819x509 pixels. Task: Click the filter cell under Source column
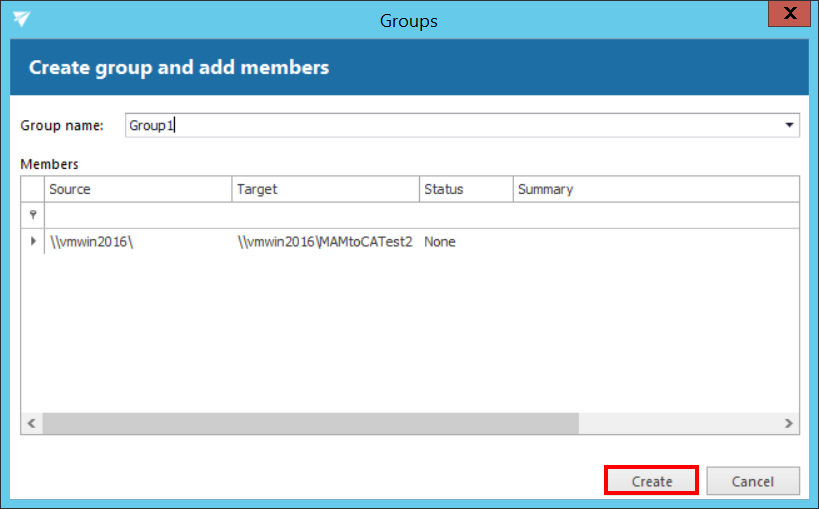(138, 215)
